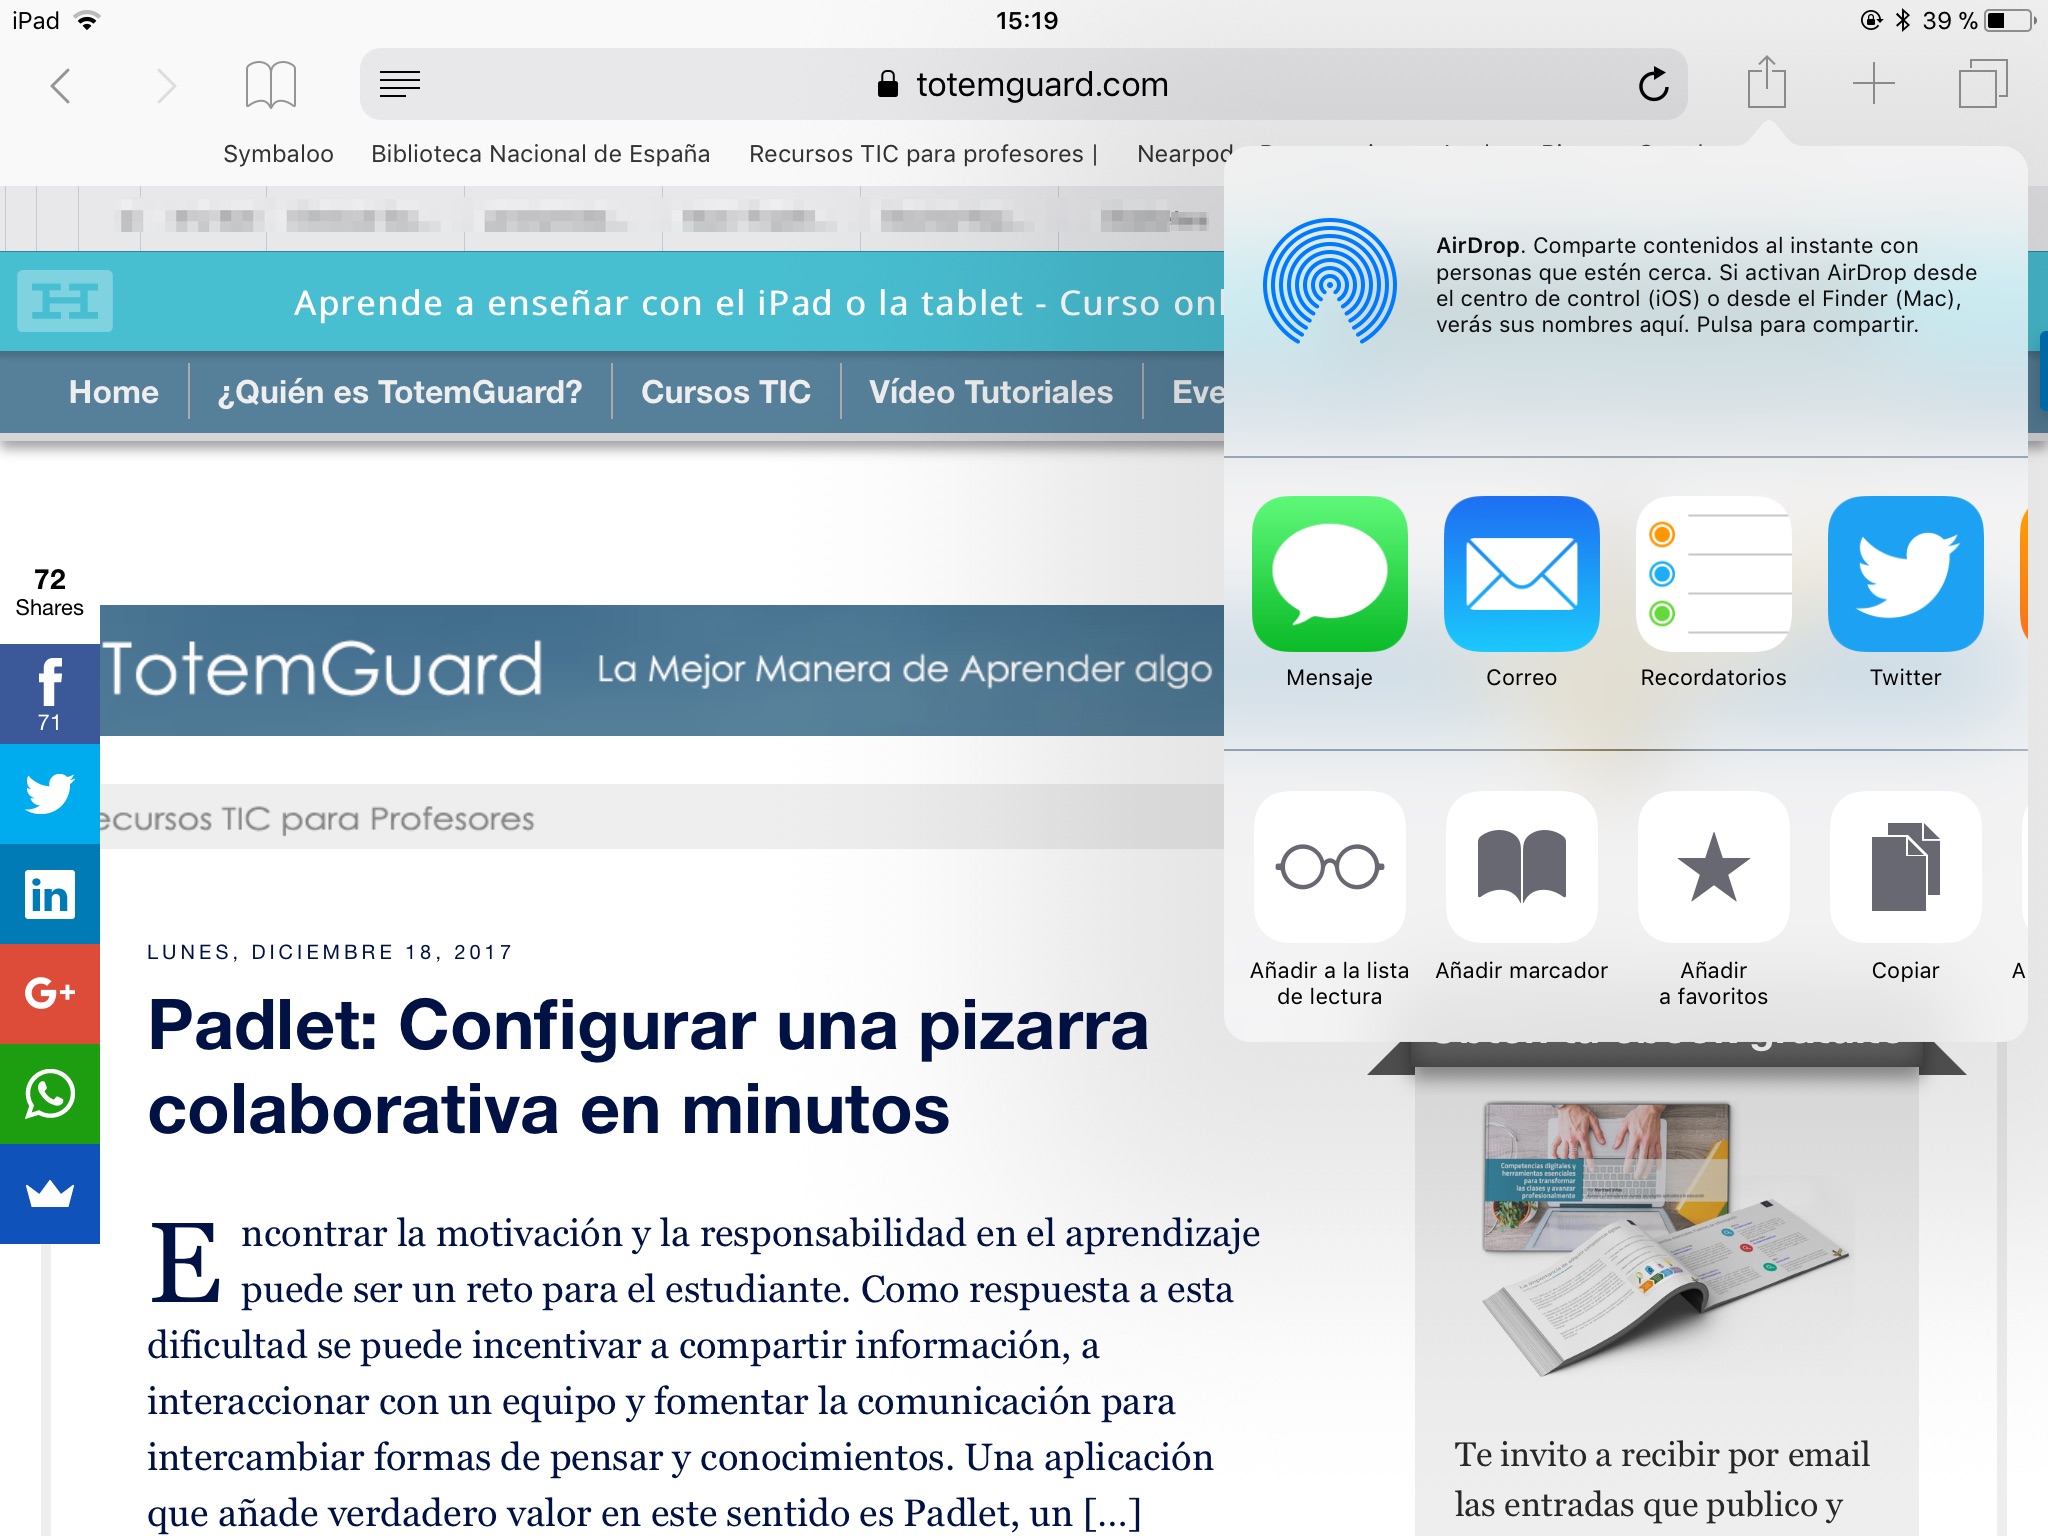The width and height of the screenshot is (2048, 1536).
Task: Tap the TotemGuard header logo
Action: (322, 668)
